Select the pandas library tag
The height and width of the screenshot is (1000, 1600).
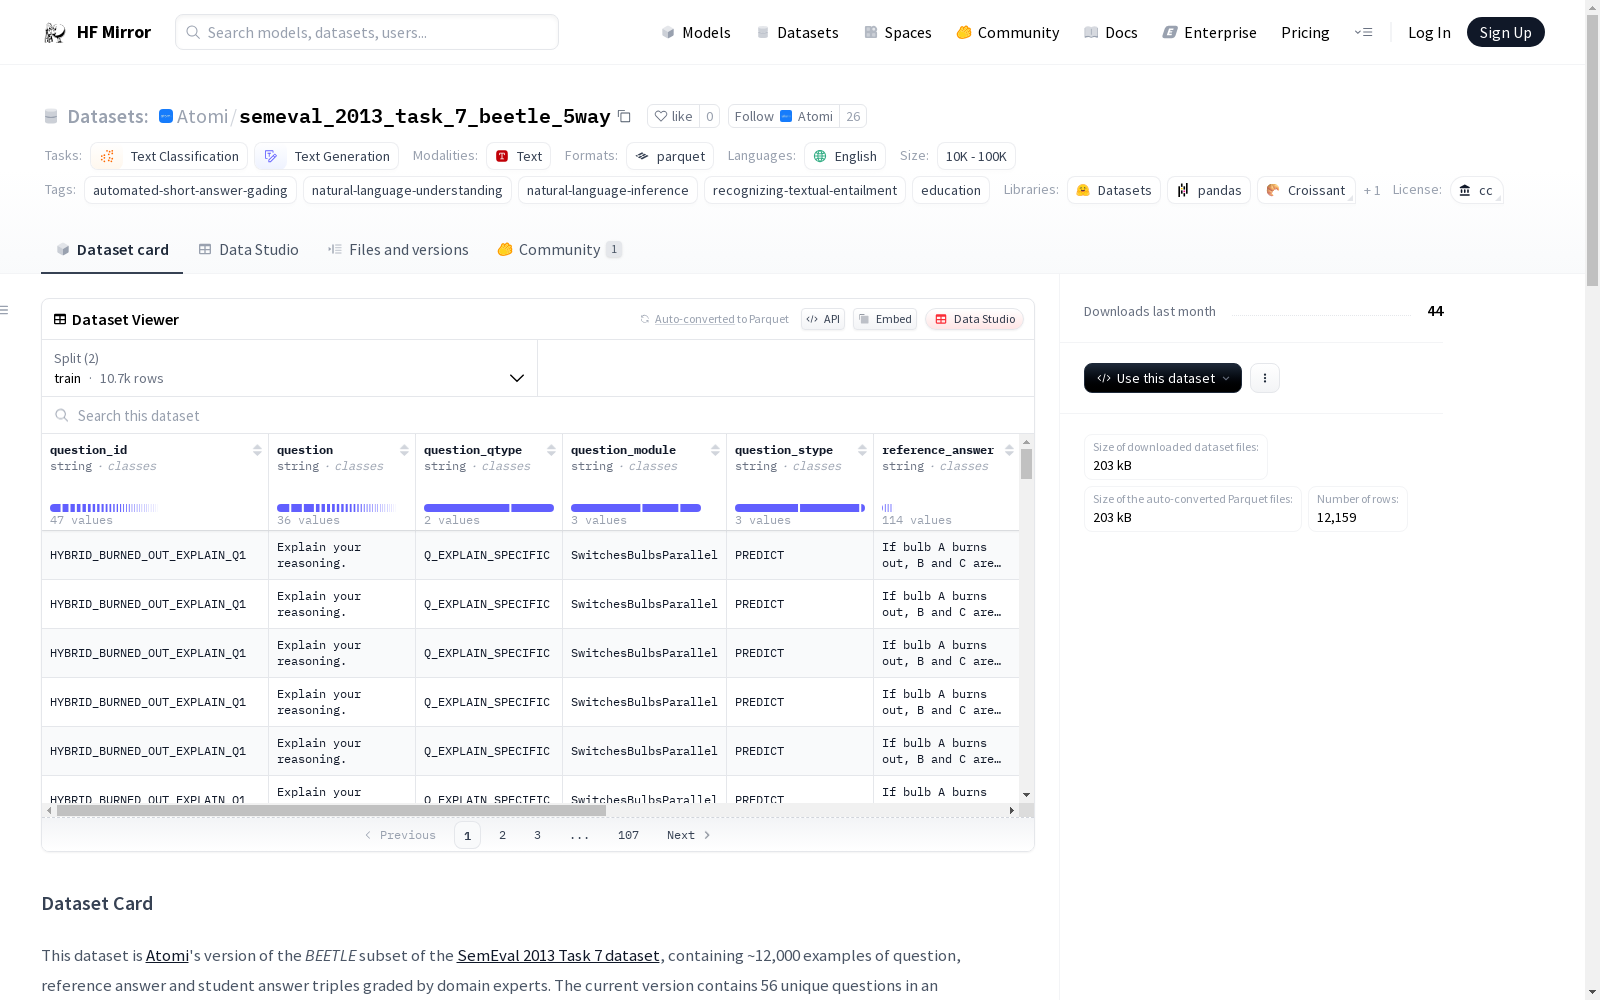tap(1209, 190)
